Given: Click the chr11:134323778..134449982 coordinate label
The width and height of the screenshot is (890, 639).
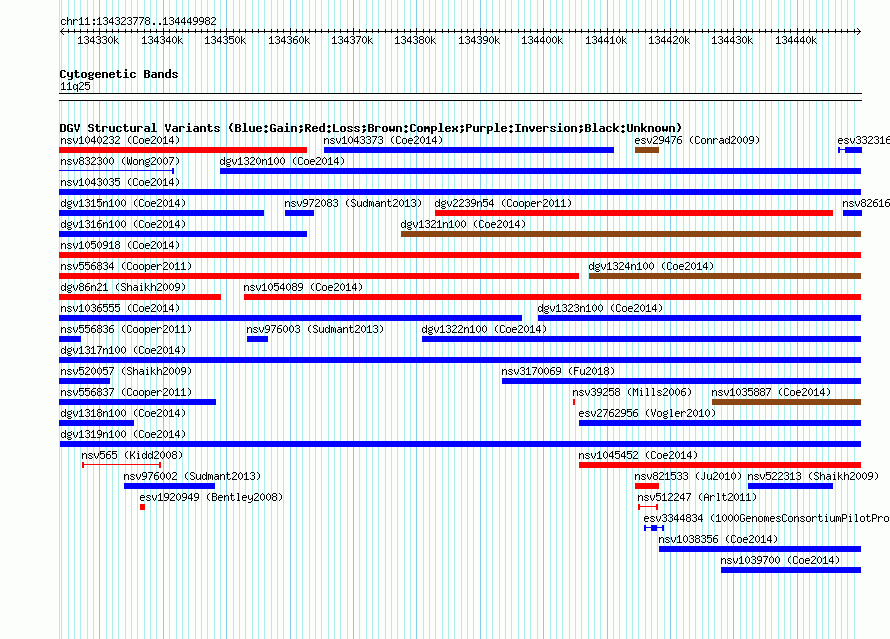Looking at the screenshot, I should pos(138,21).
